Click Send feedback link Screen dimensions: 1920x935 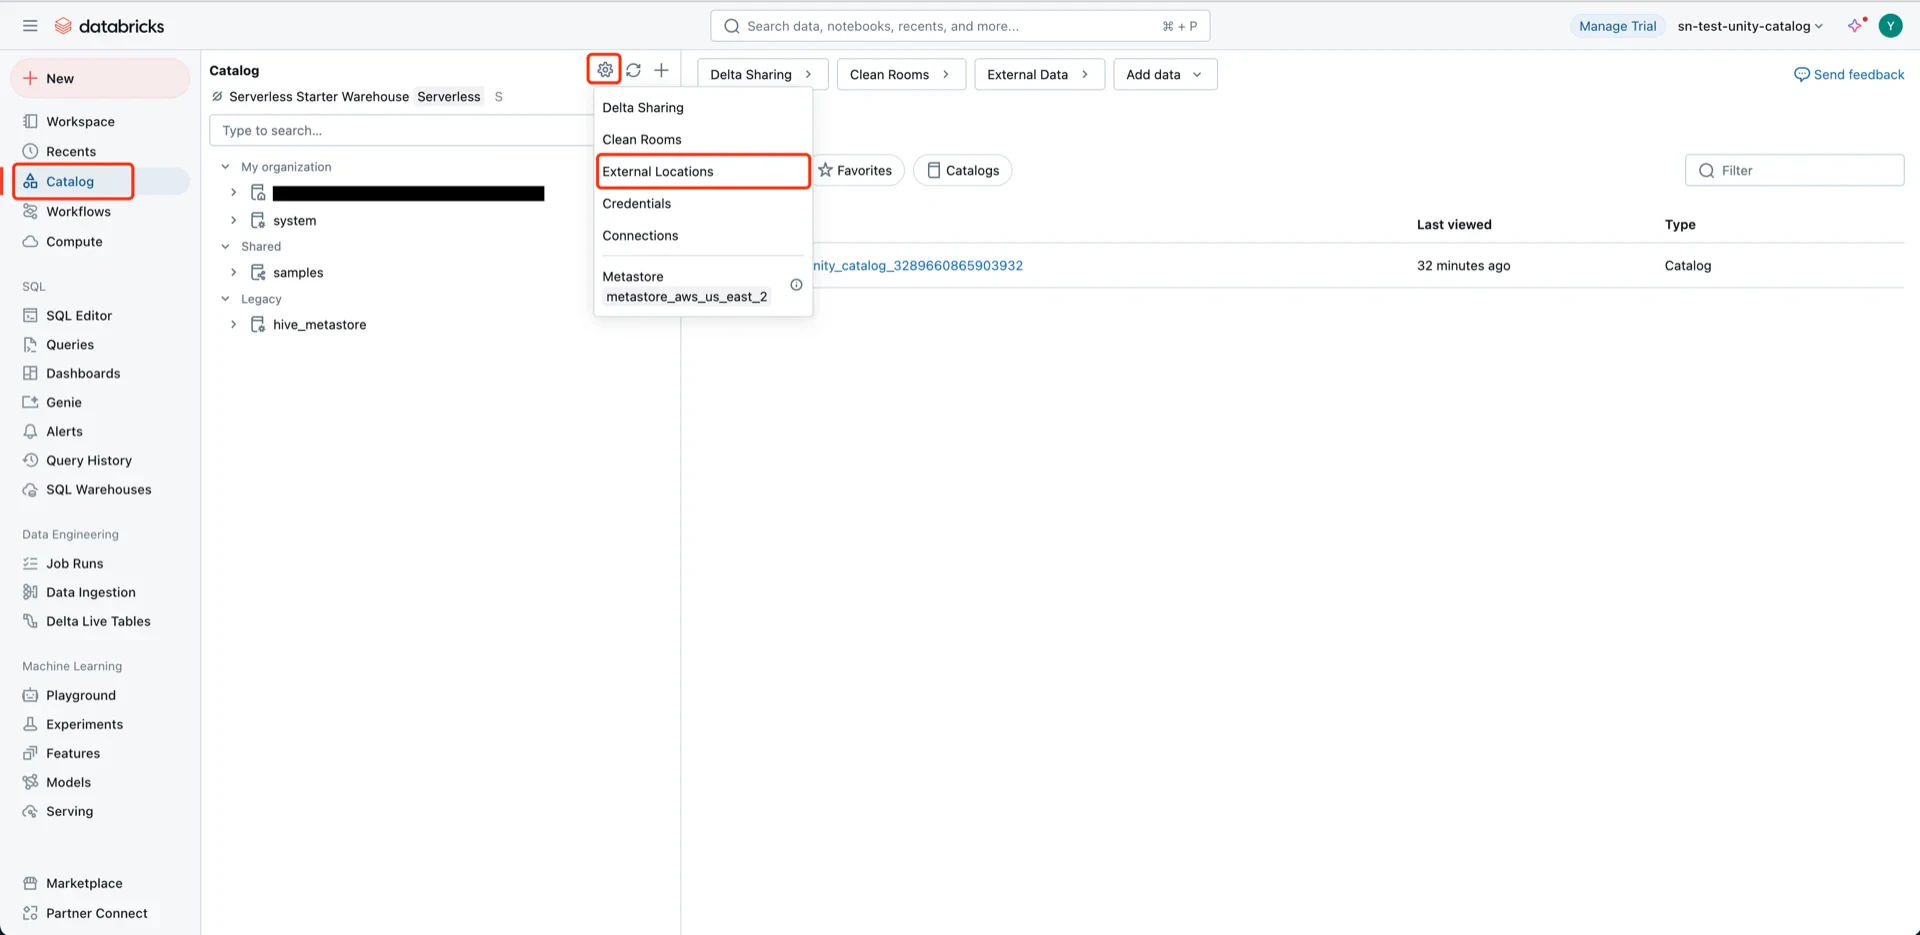click(1849, 75)
